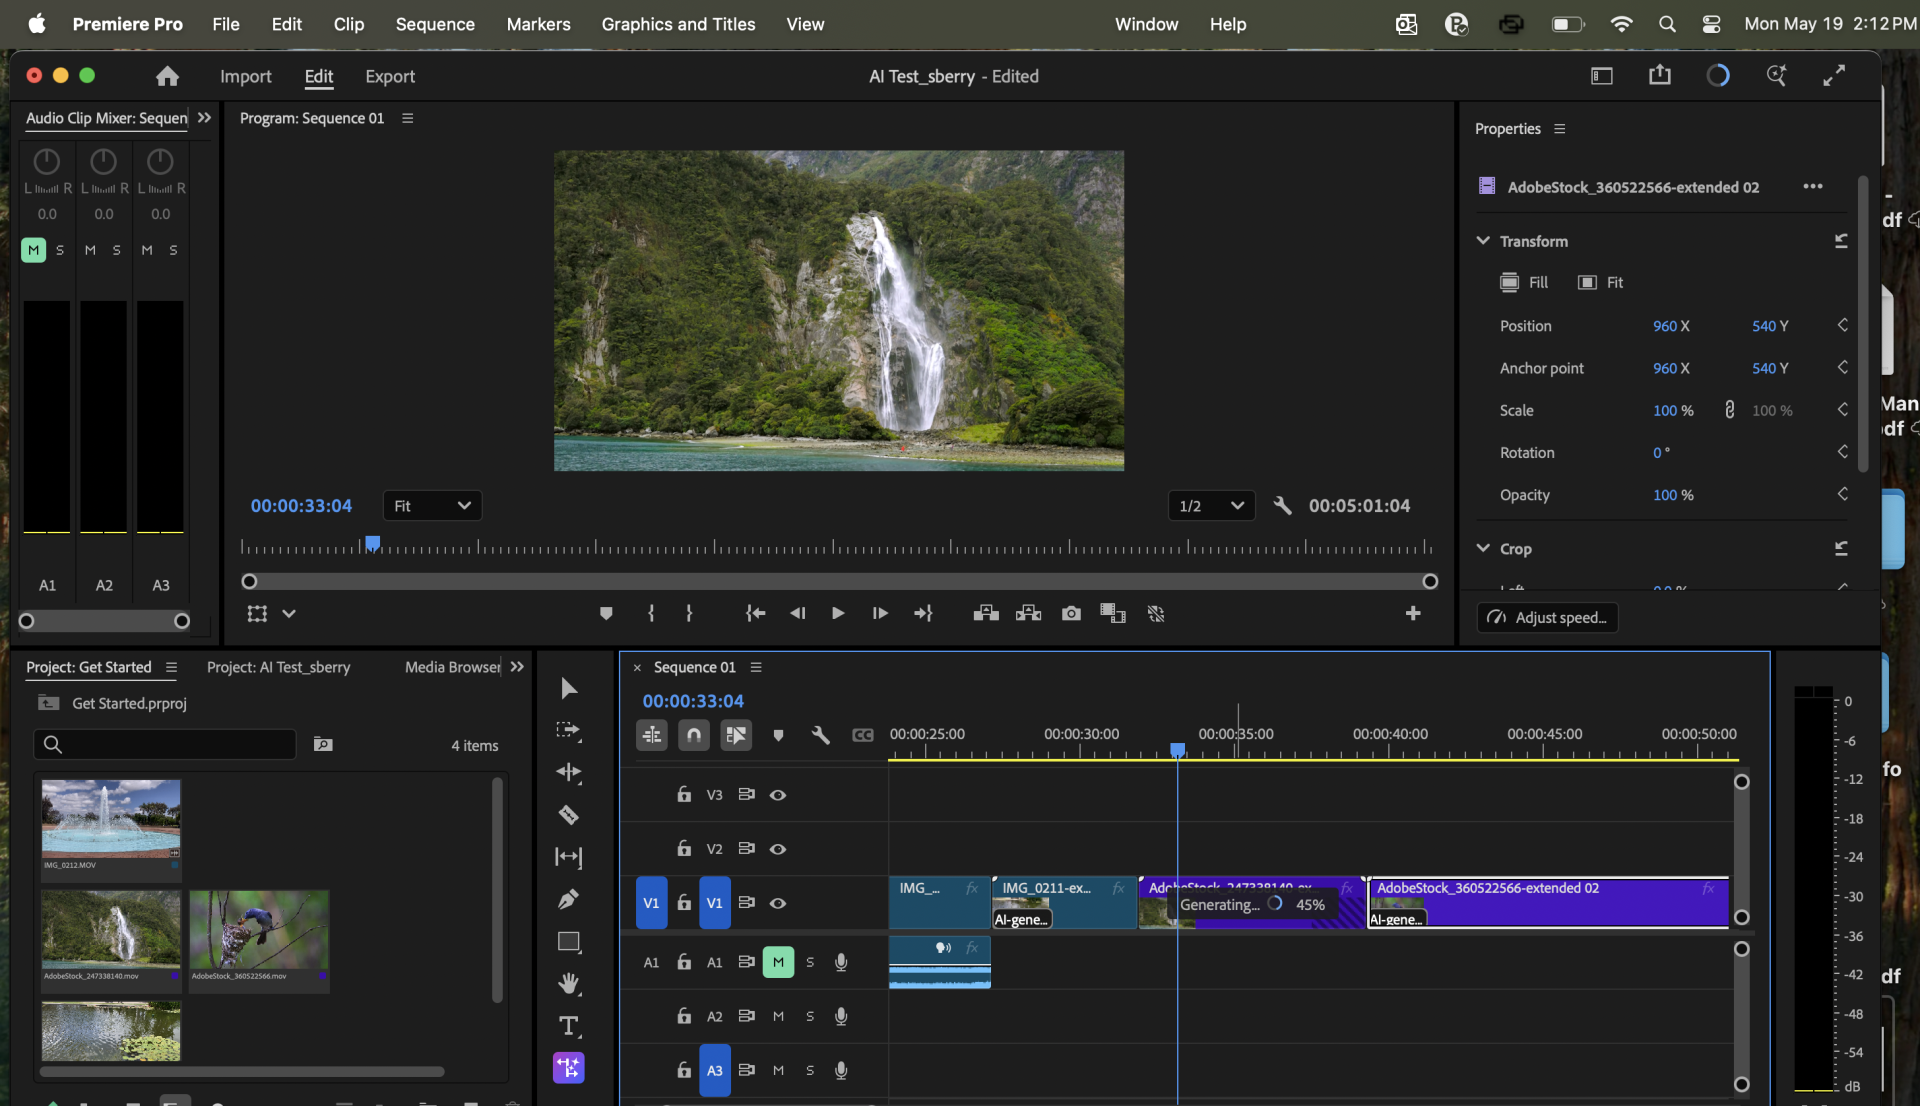This screenshot has height=1106, width=1920.
Task: Select the Type tool
Action: 568,1026
